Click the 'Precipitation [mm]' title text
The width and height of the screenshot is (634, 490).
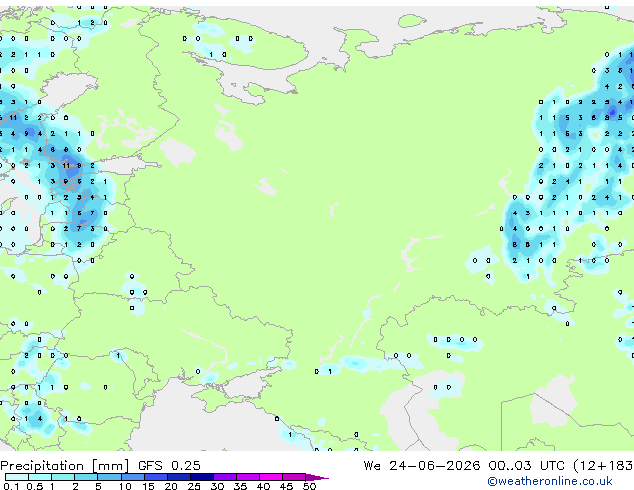(x=65, y=466)
